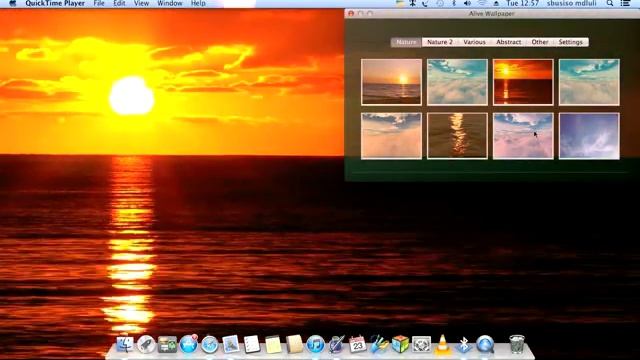Open the colored pencils icon in Dock
The image size is (640, 360).
click(379, 344)
